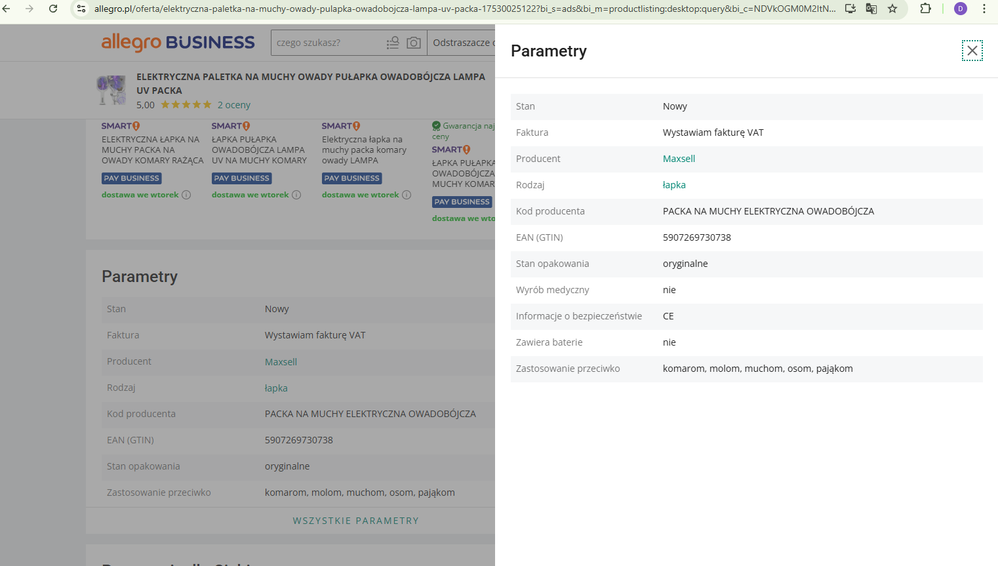The height and width of the screenshot is (566, 998).
Task: Click the 'łapka' type link in panel
Action: [674, 185]
